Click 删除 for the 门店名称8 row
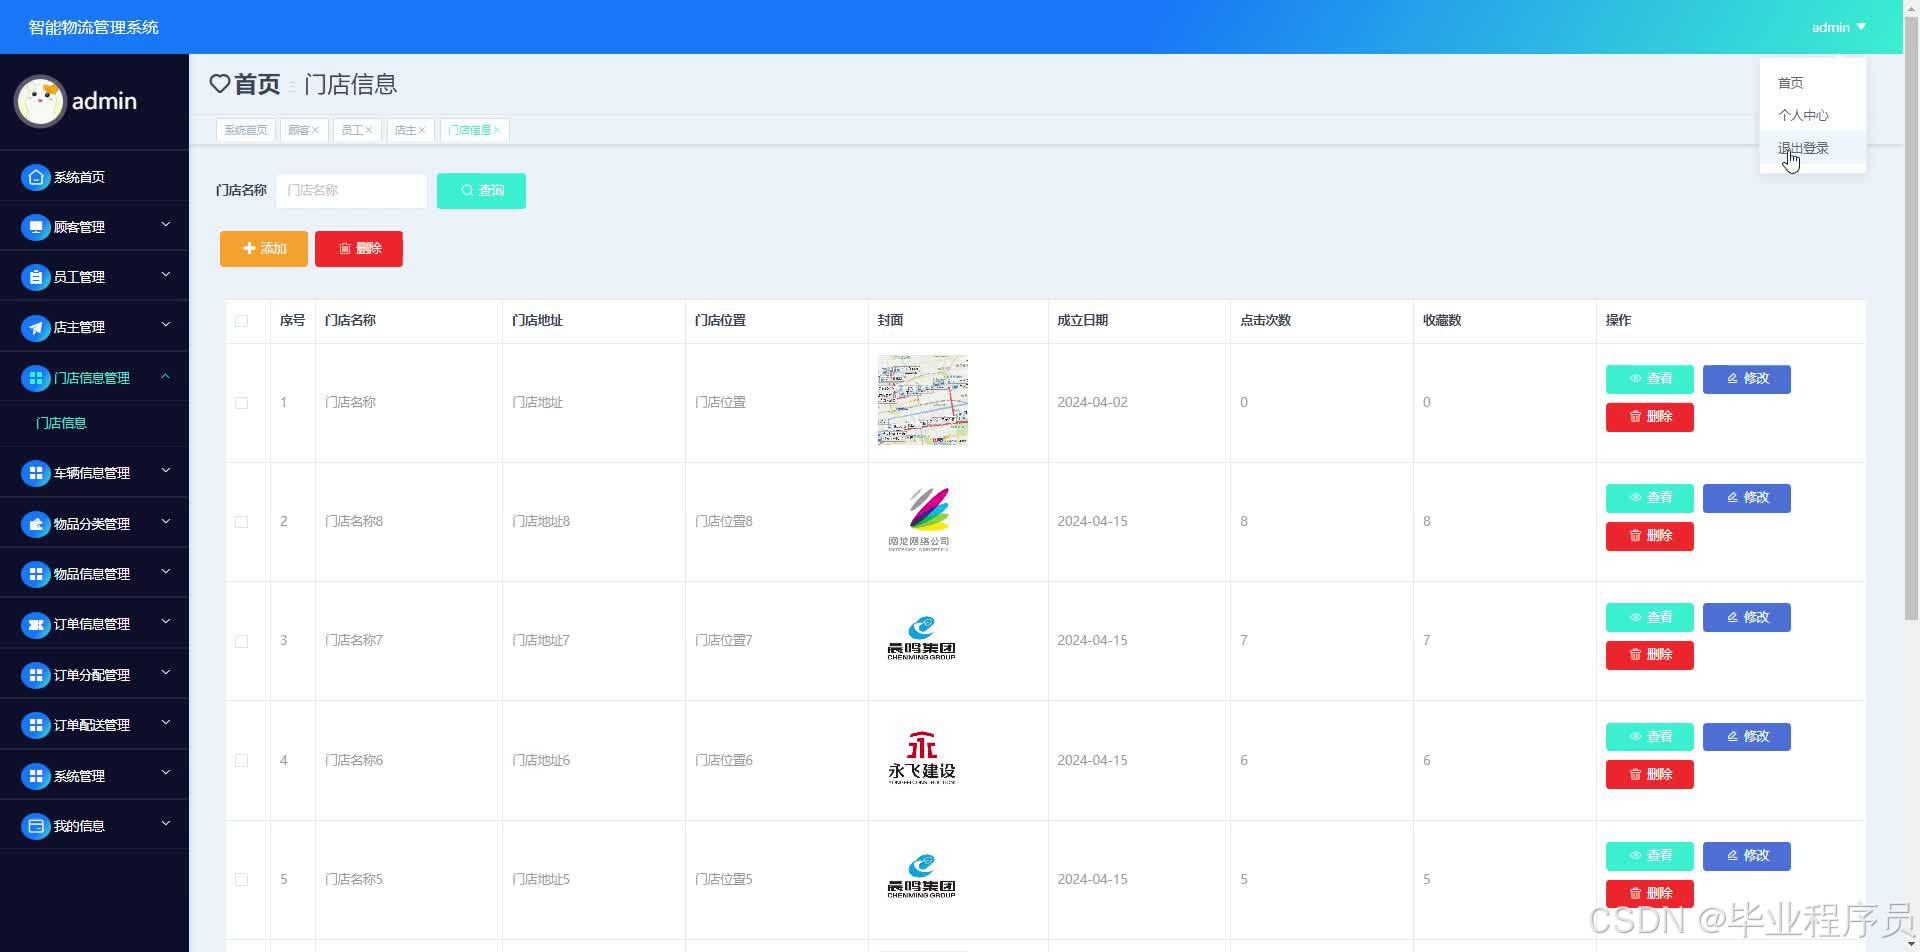The width and height of the screenshot is (1920, 952). (x=1650, y=536)
